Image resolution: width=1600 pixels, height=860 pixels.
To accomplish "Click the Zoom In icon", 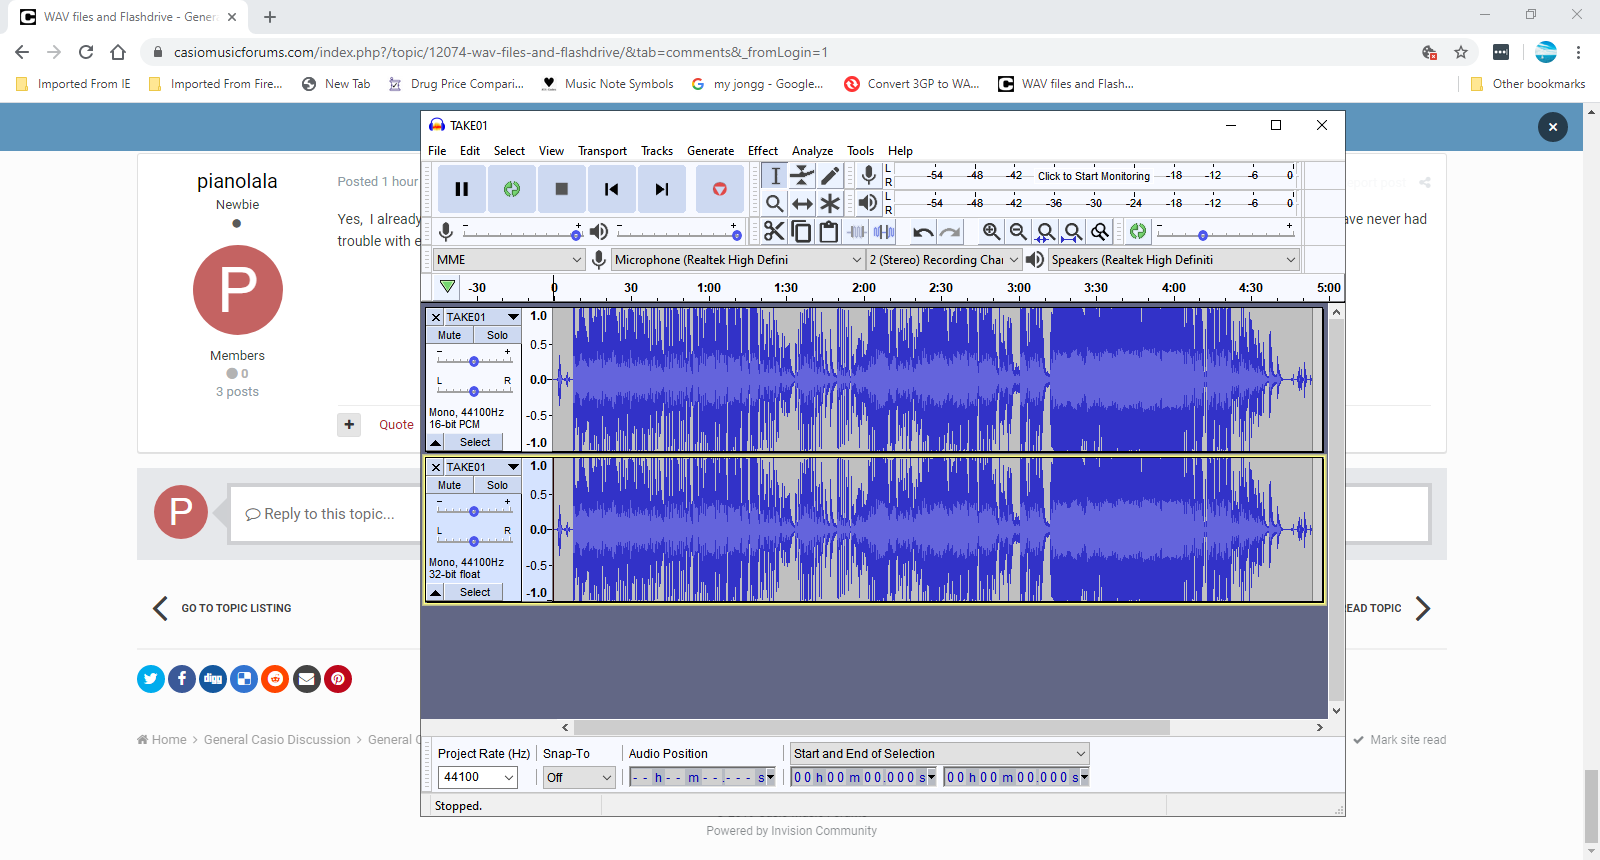I will coord(991,232).
